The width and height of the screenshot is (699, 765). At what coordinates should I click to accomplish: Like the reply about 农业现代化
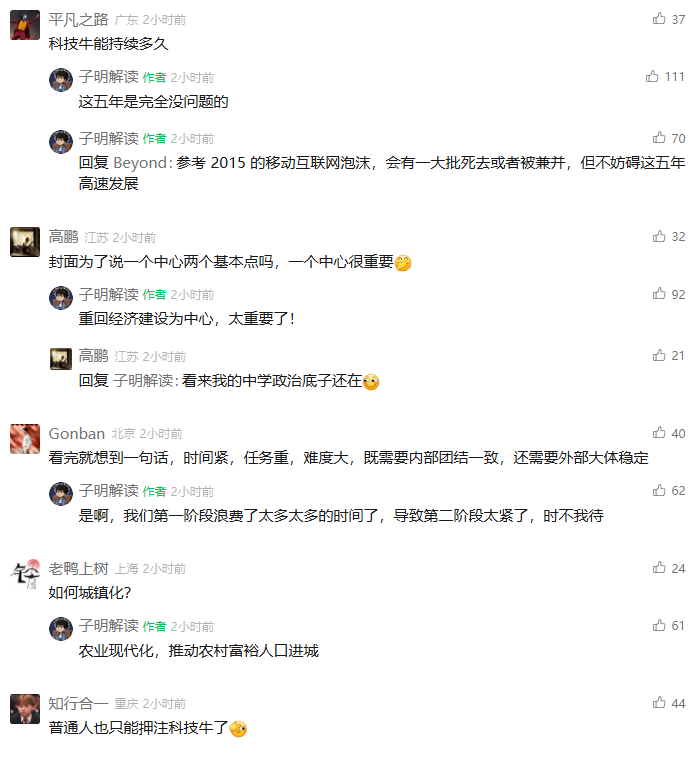tap(659, 626)
